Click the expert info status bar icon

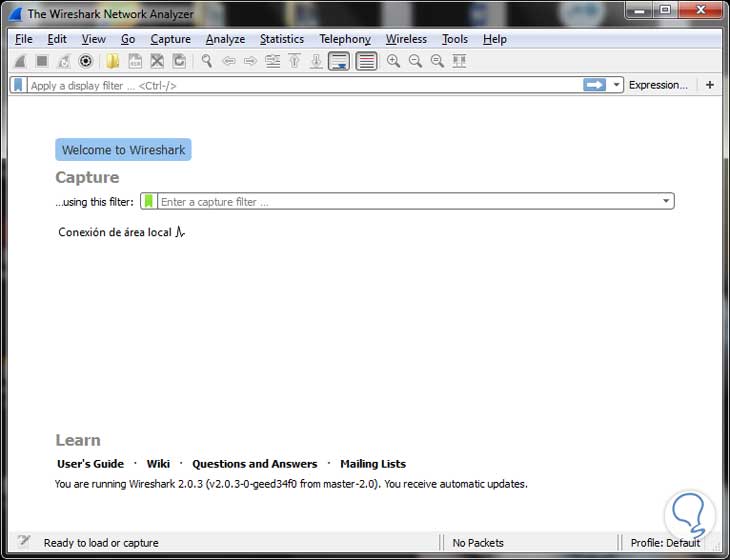click(x=24, y=541)
